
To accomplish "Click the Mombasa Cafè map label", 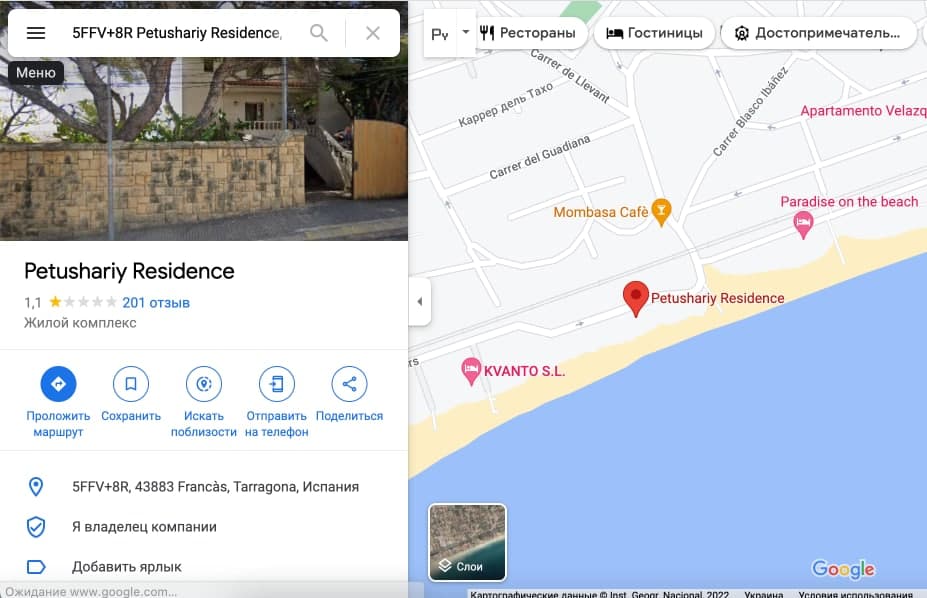I will (x=601, y=212).
